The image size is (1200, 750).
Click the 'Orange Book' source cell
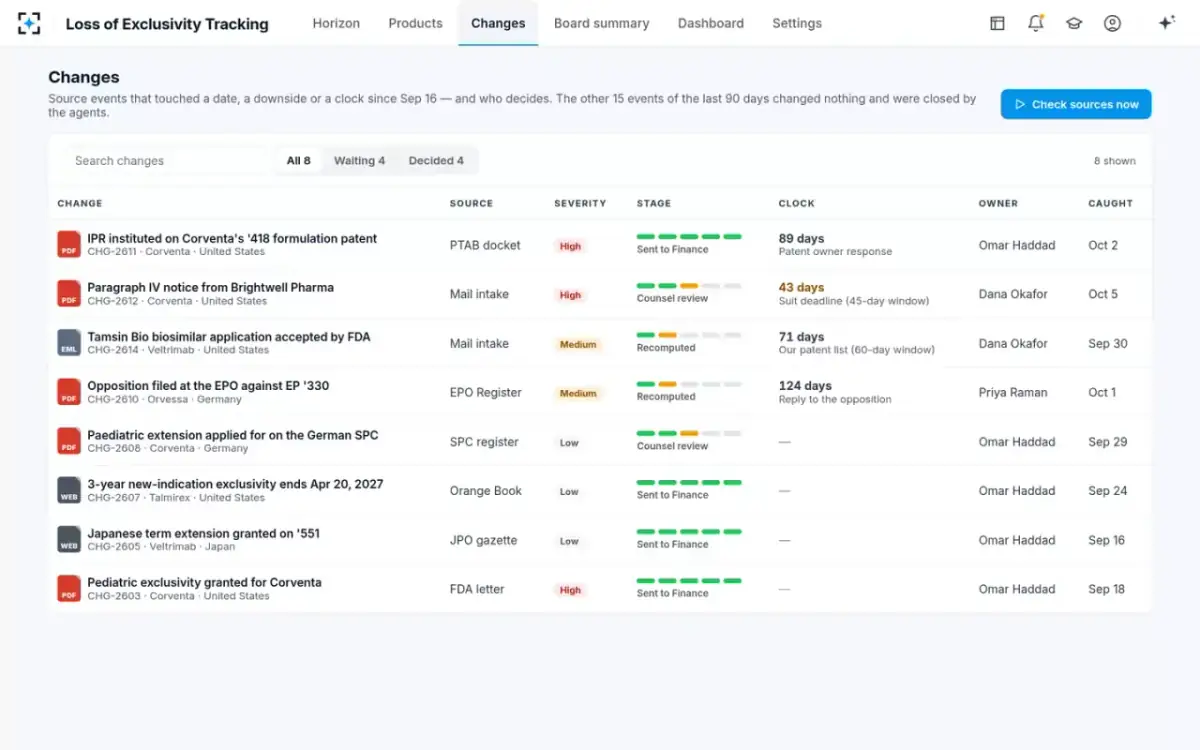tap(486, 491)
